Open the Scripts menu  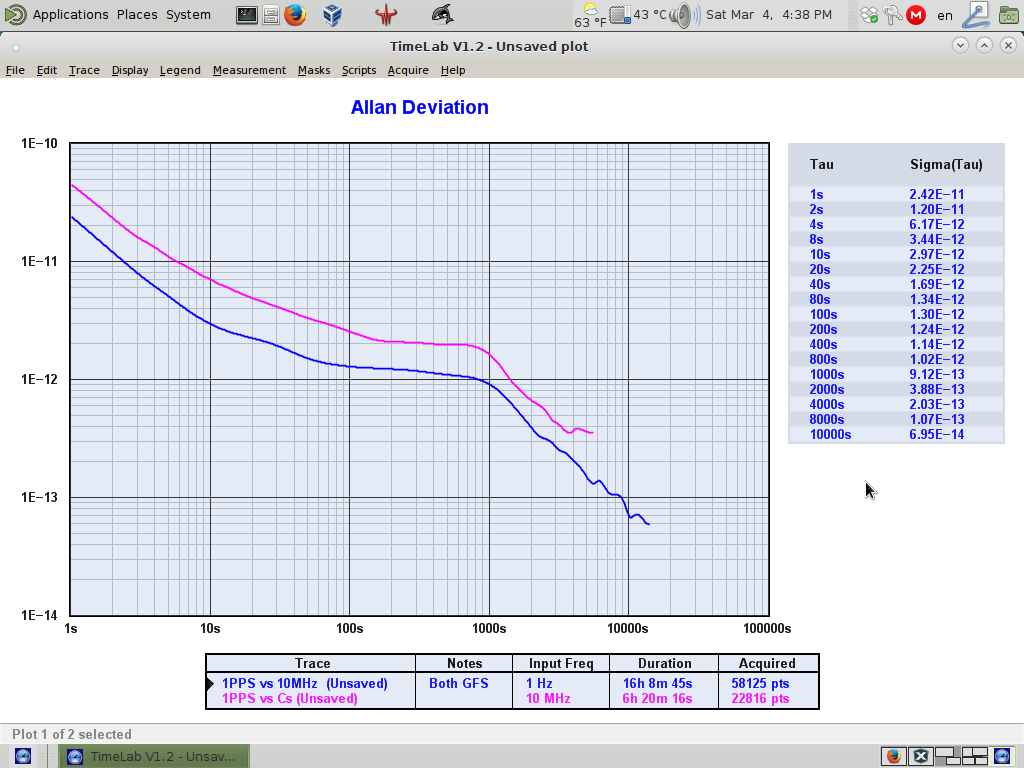359,70
